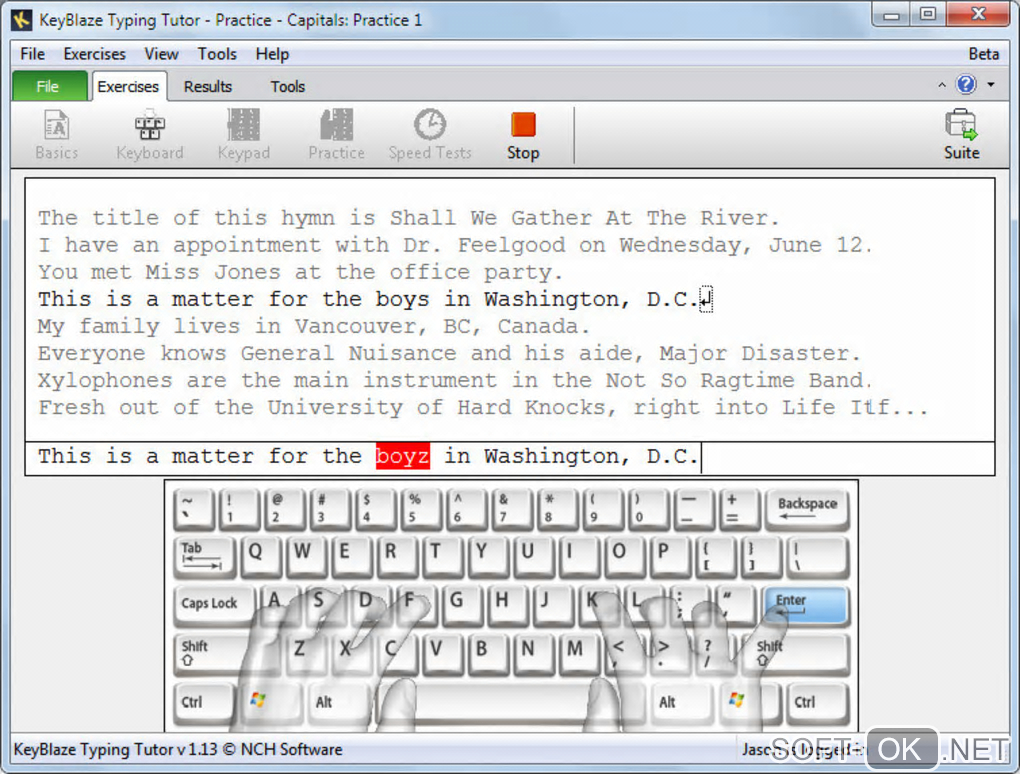Click the tilde key on virtual keyboard
This screenshot has width=1020, height=774.
(x=194, y=508)
